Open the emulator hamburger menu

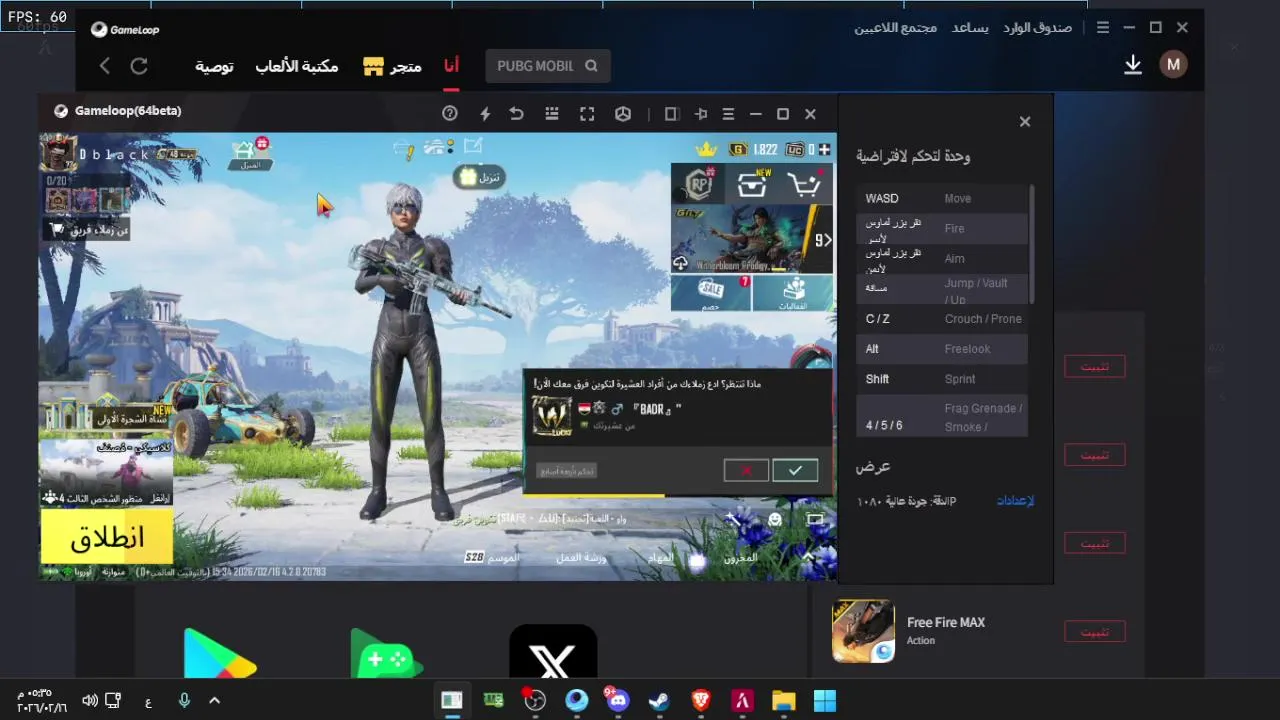coord(729,114)
